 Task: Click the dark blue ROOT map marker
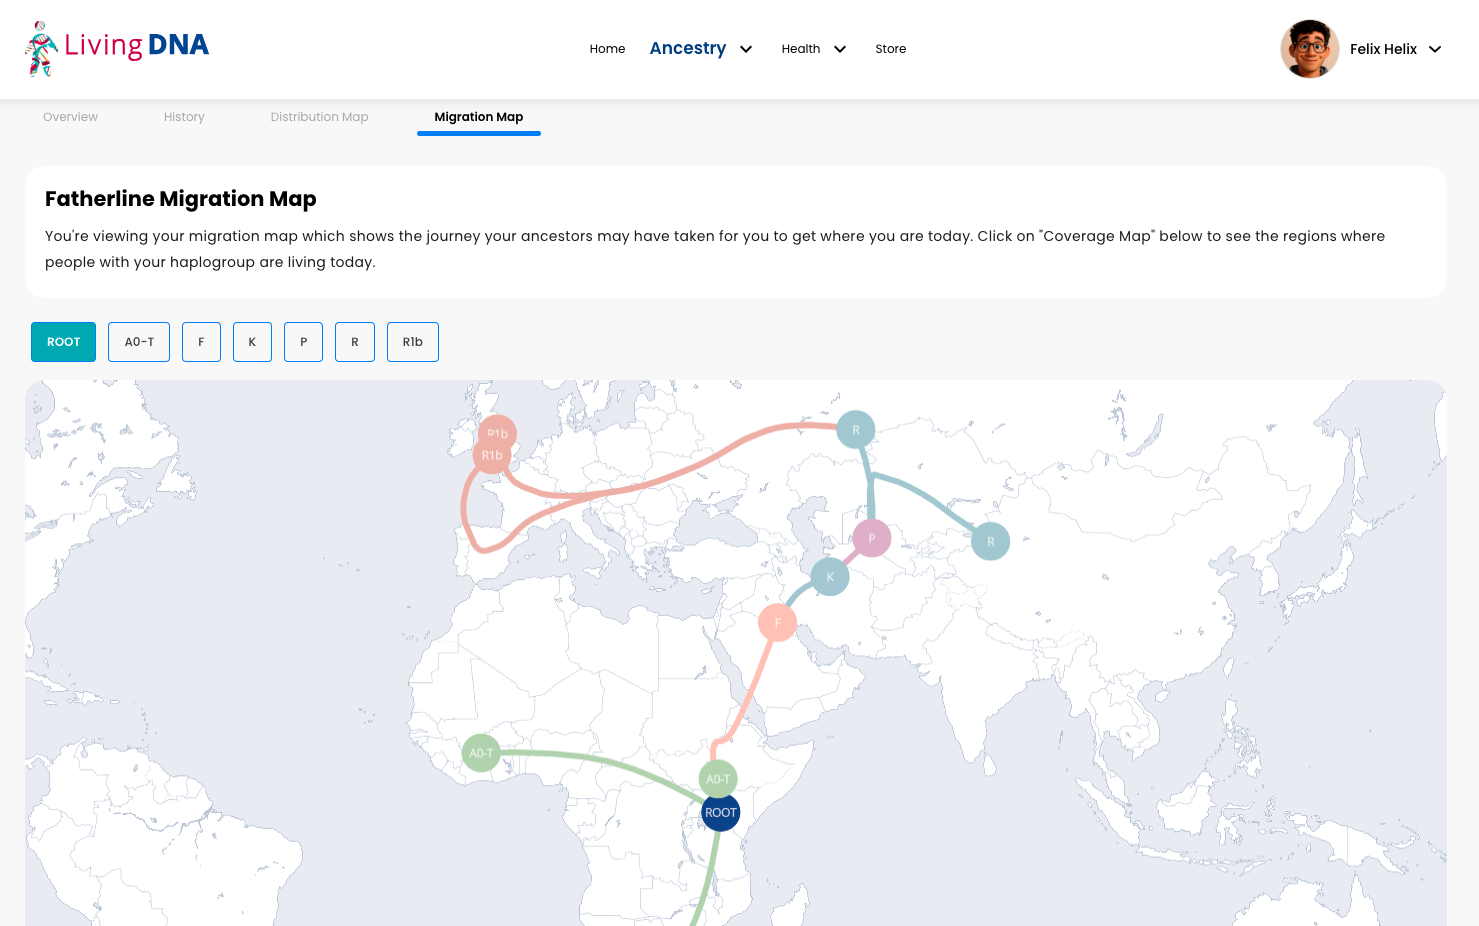[x=721, y=813]
